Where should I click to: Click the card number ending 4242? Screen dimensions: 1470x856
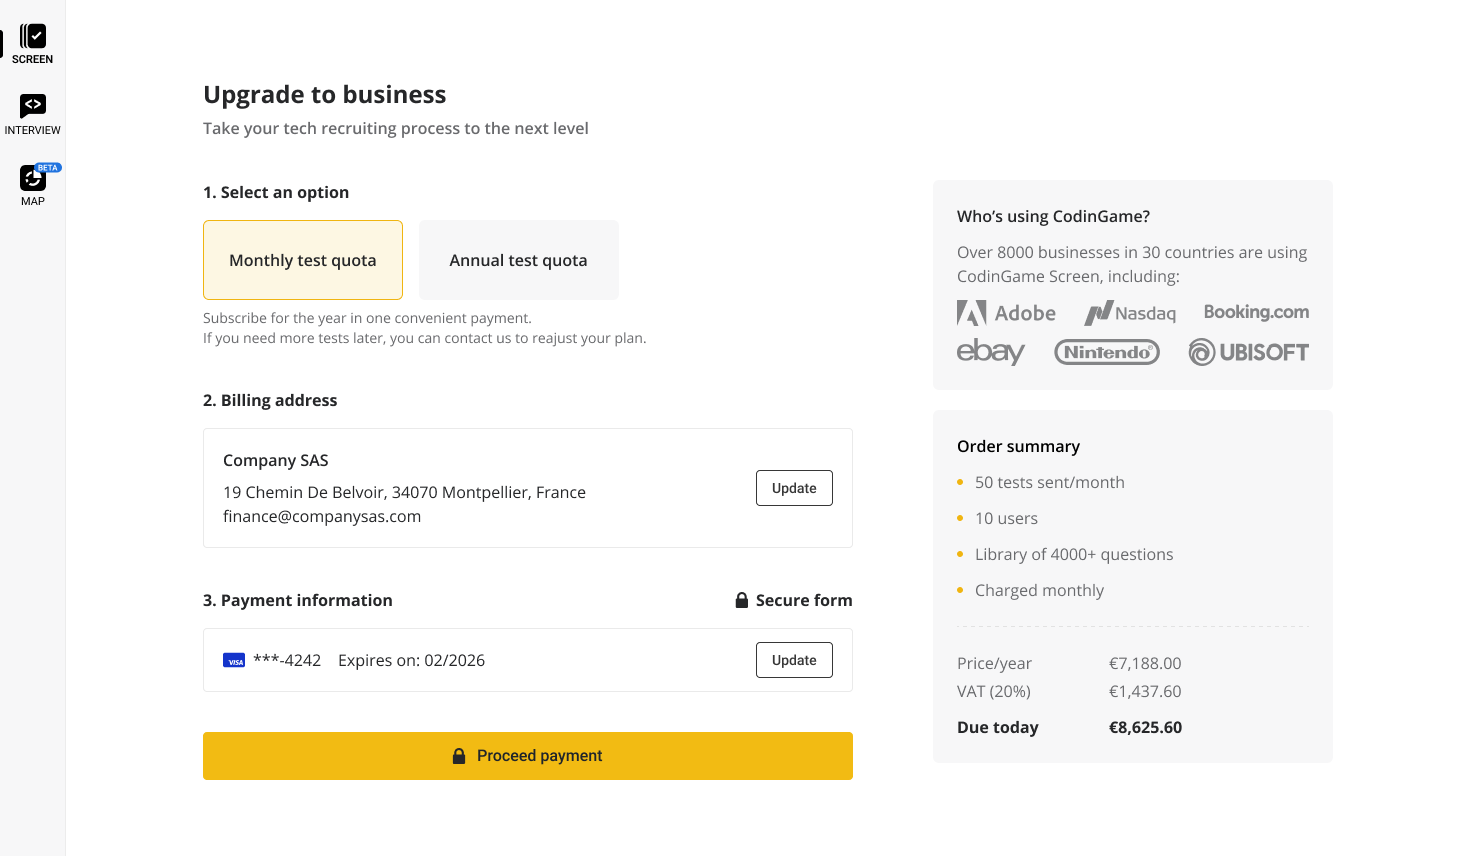(x=287, y=661)
